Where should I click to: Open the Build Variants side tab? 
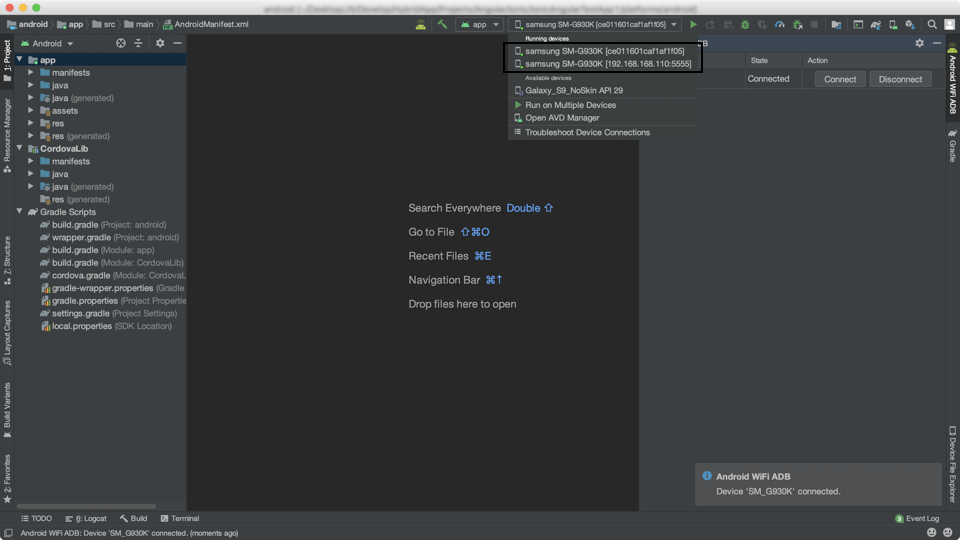(7, 410)
